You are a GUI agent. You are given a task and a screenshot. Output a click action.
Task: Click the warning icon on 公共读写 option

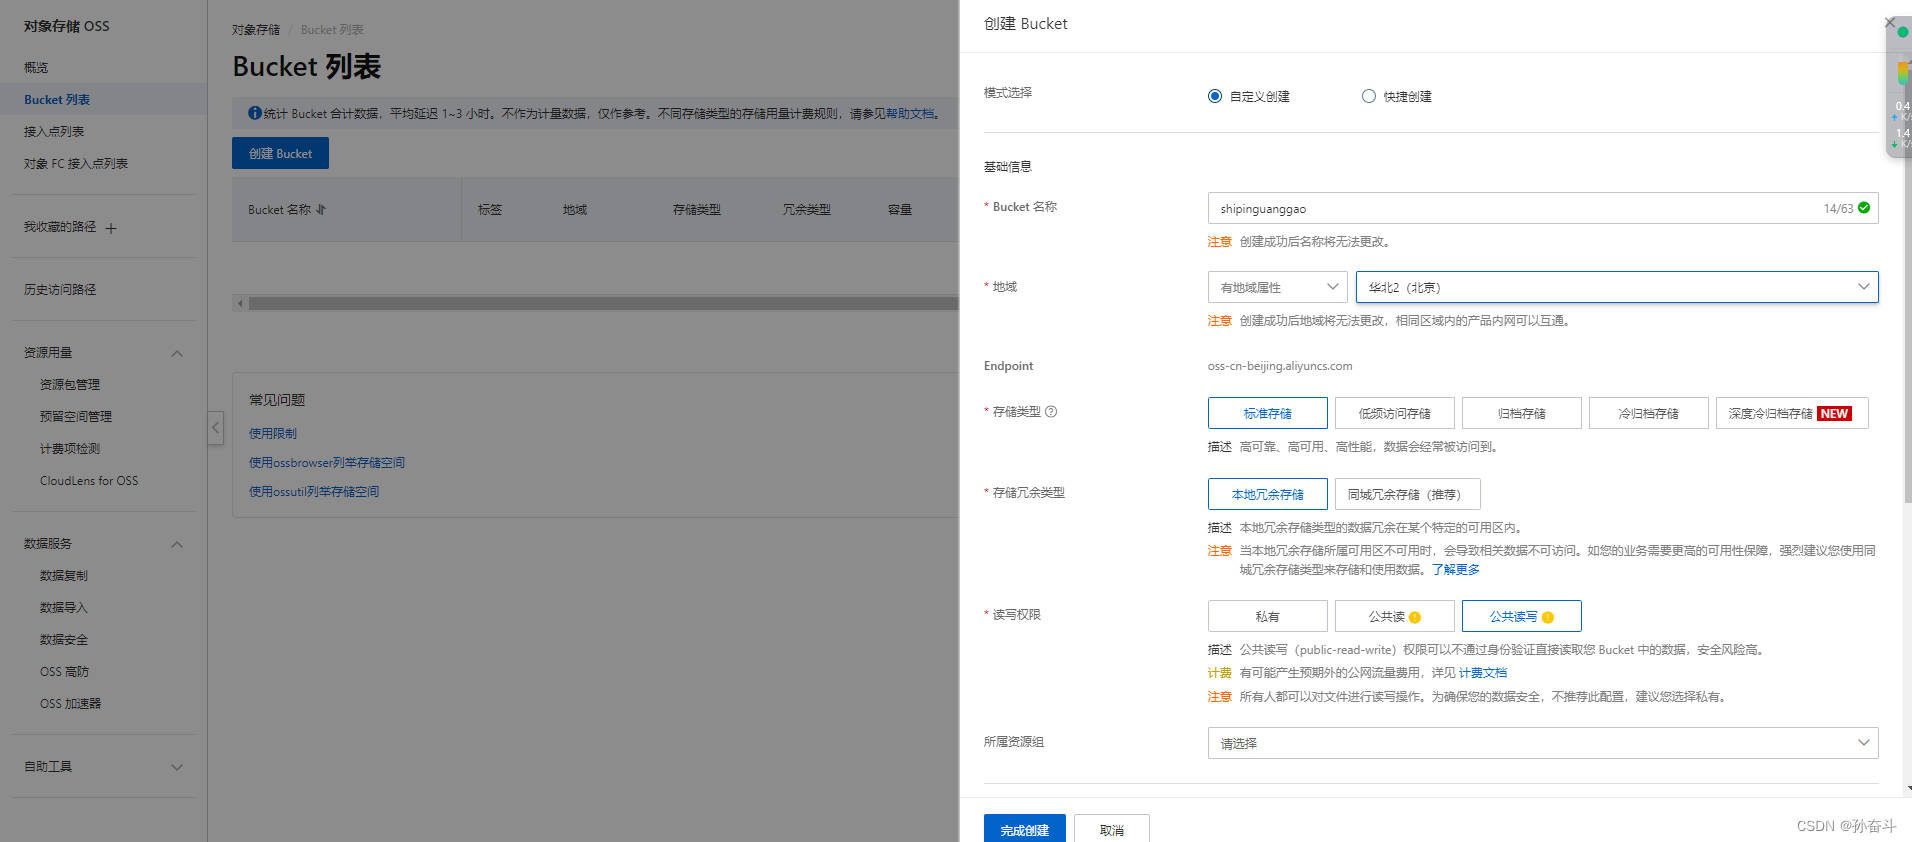[1548, 617]
